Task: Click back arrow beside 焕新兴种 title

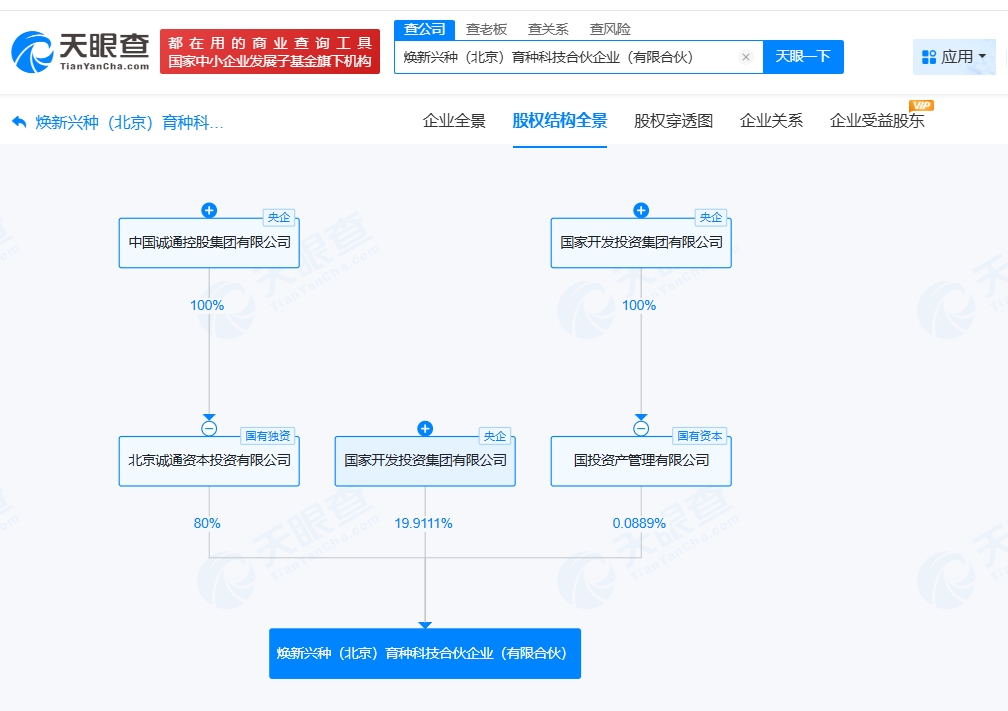Action: point(19,122)
